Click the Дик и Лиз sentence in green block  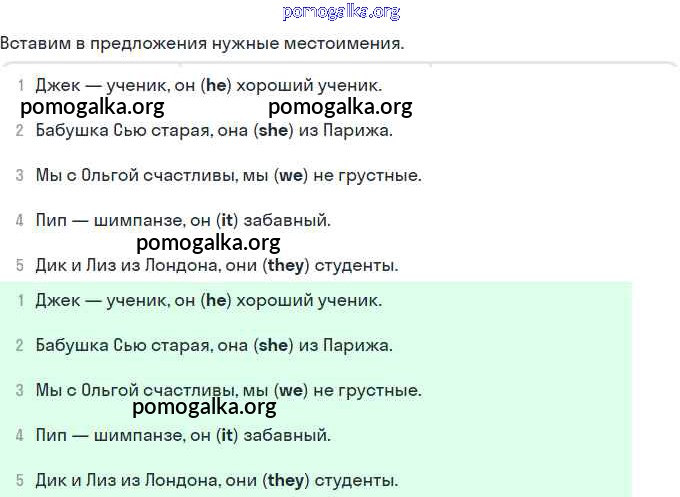[x=216, y=480]
